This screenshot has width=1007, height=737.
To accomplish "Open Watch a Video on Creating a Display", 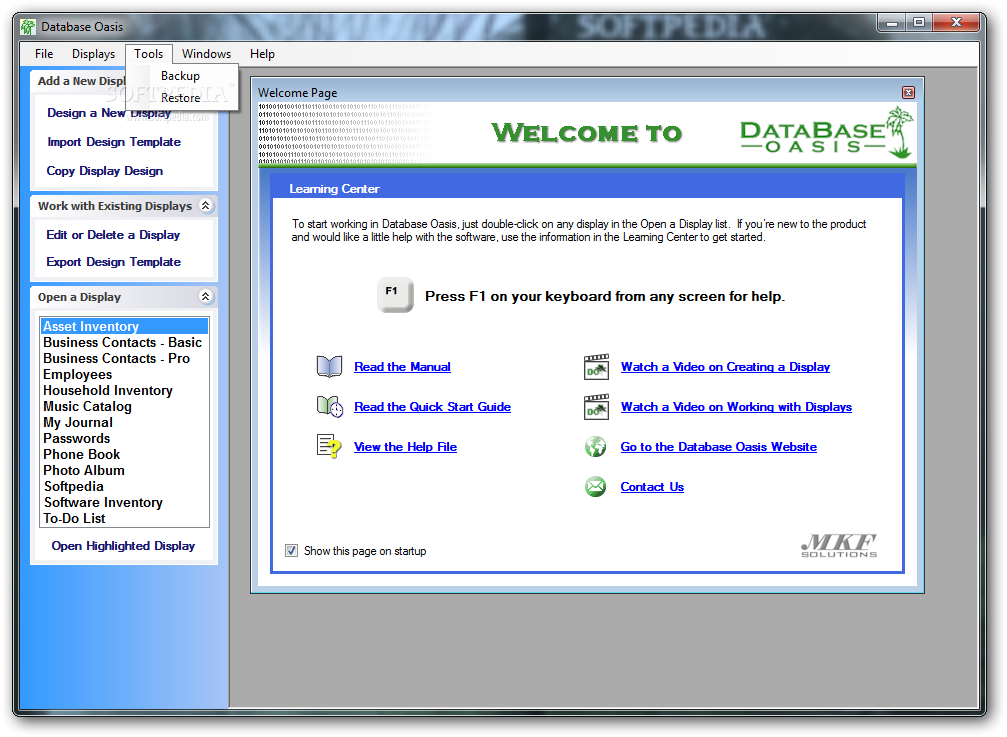I will (725, 367).
